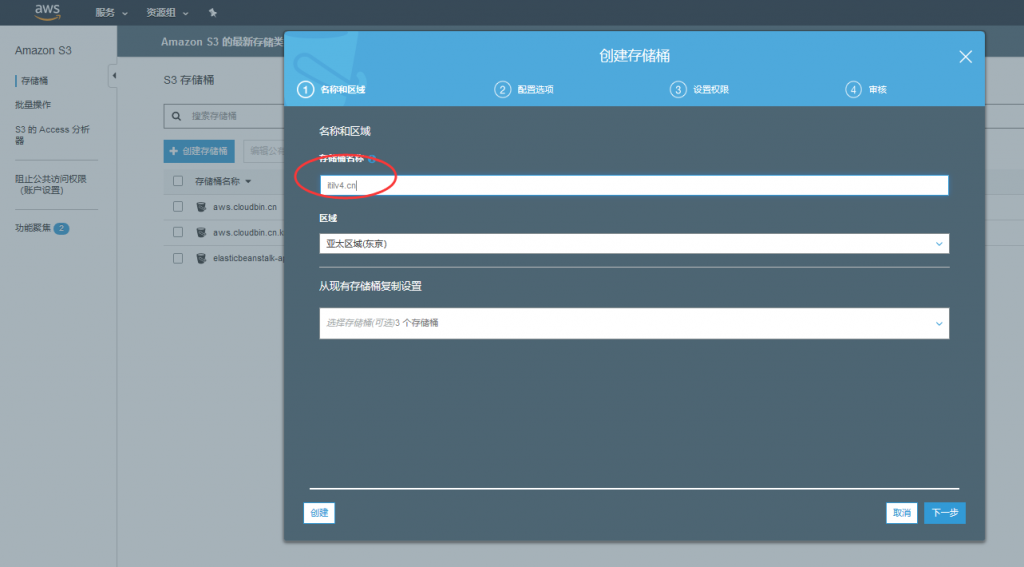Viewport: 1024px width, 567px height.
Task: Click the bucket icon beside aws.cloudbin.cn
Action: click(201, 206)
